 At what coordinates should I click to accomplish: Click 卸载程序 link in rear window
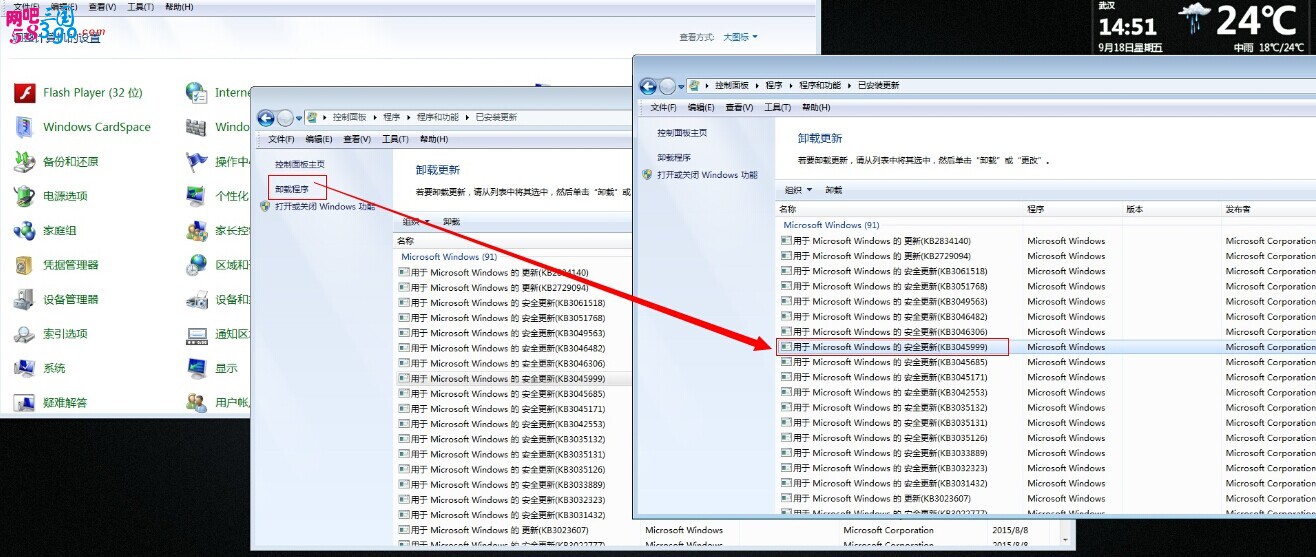tap(292, 189)
